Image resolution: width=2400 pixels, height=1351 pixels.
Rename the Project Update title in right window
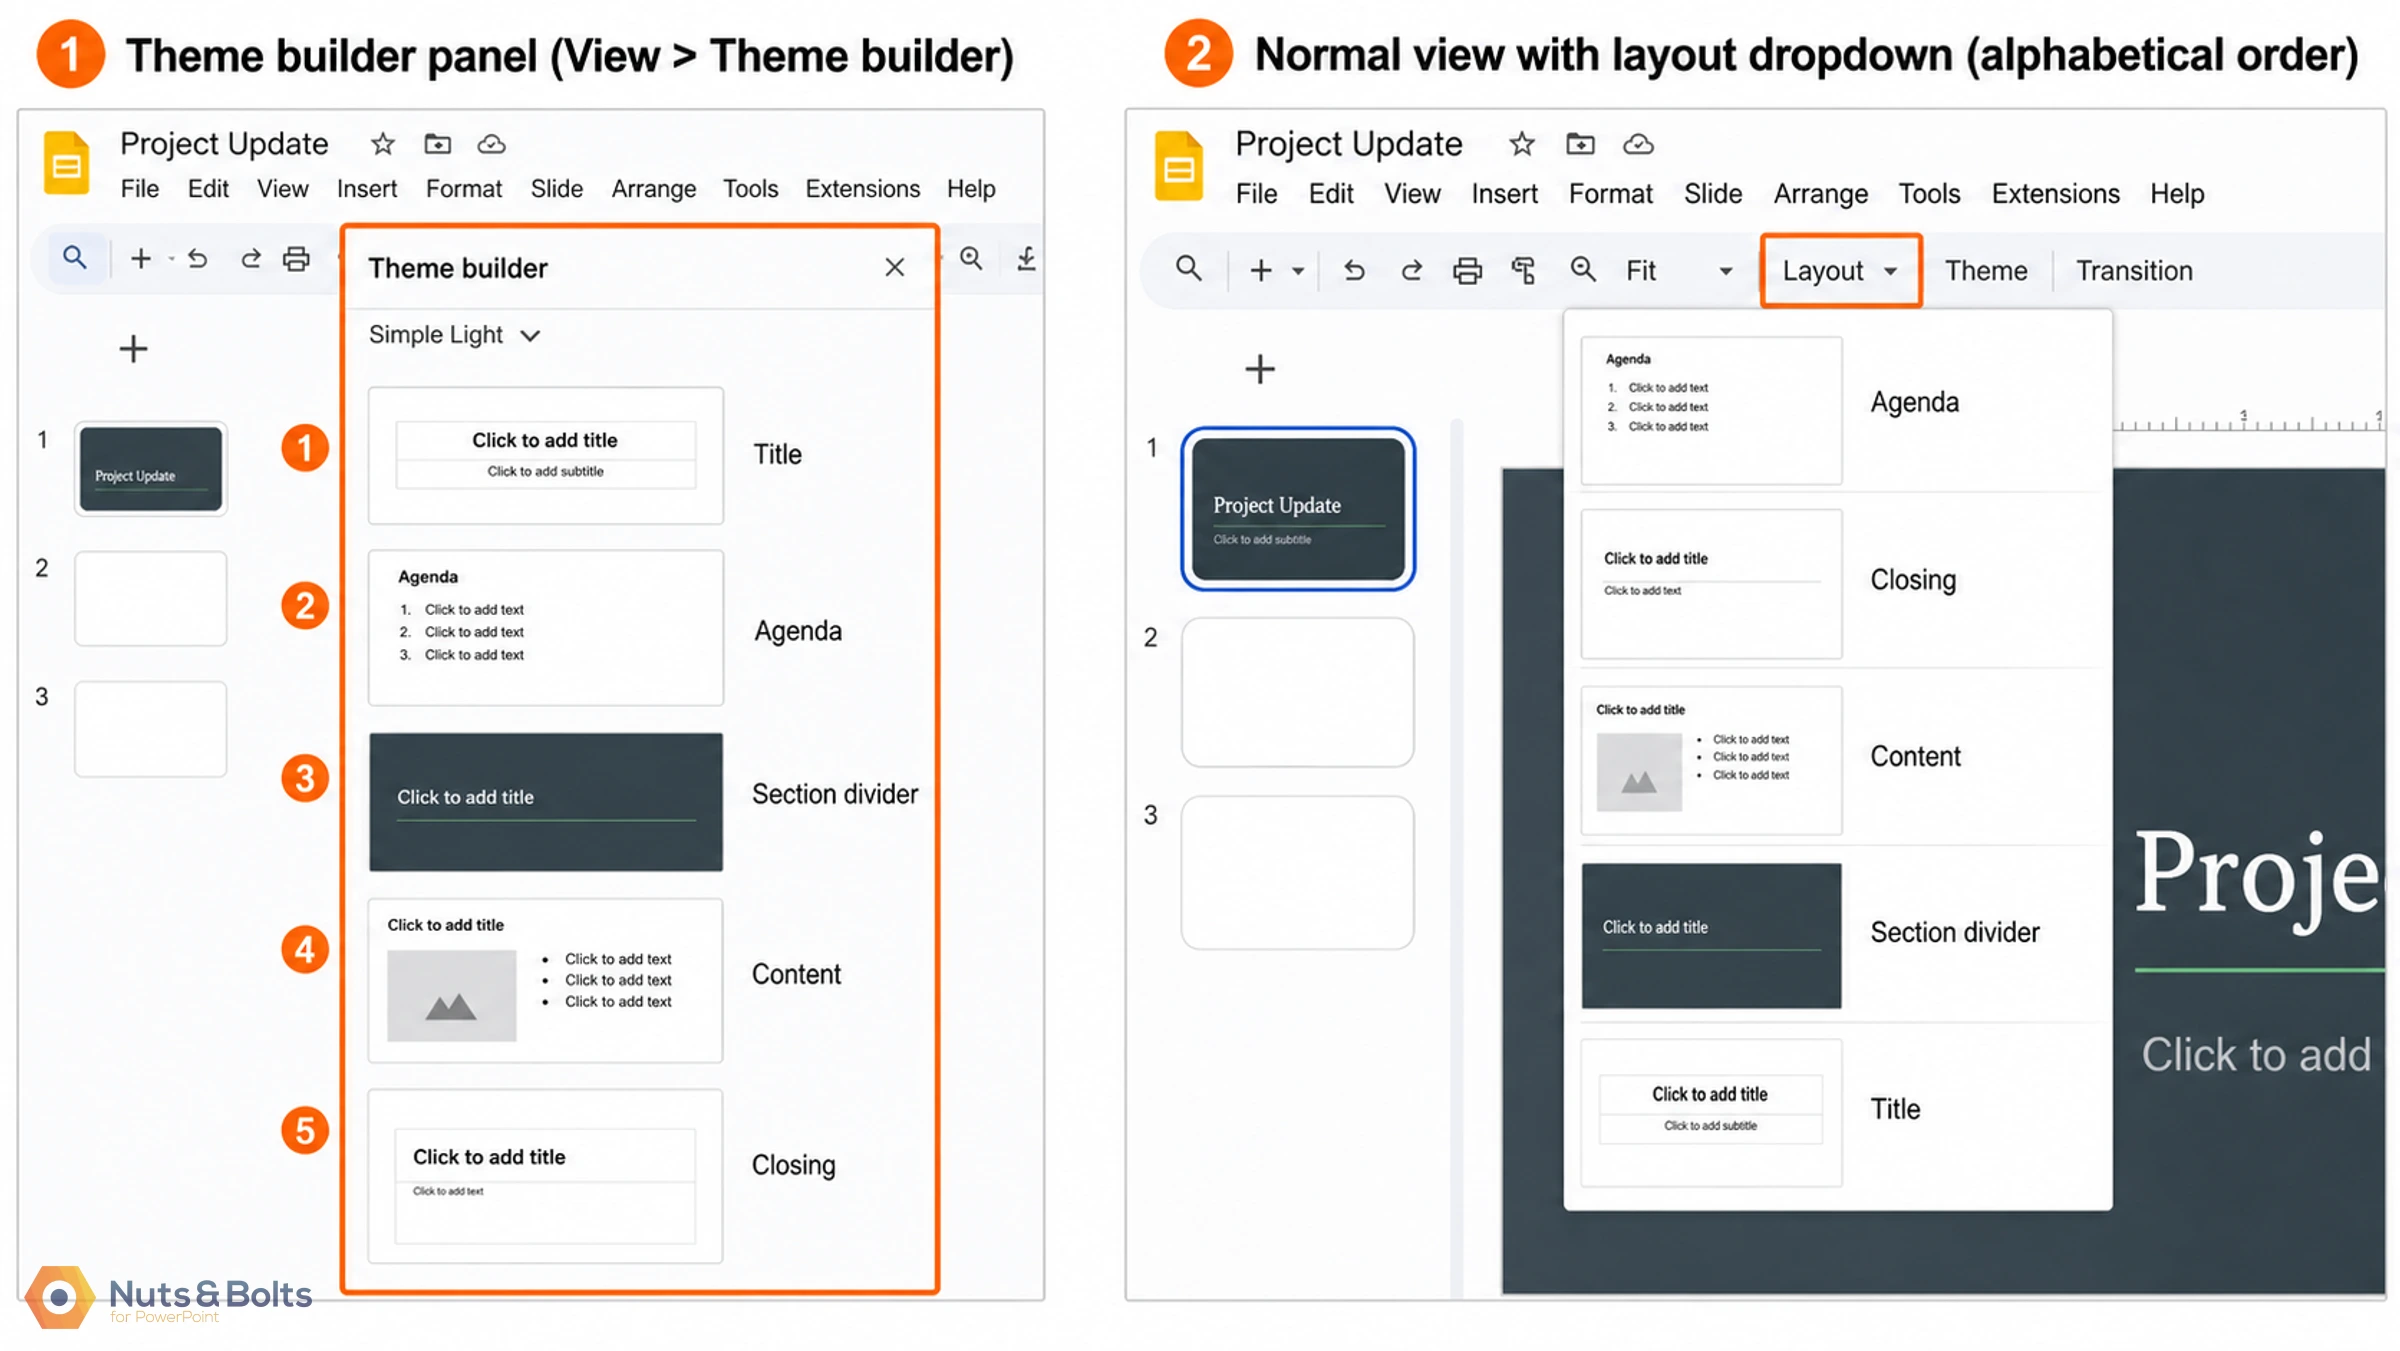tap(1348, 144)
